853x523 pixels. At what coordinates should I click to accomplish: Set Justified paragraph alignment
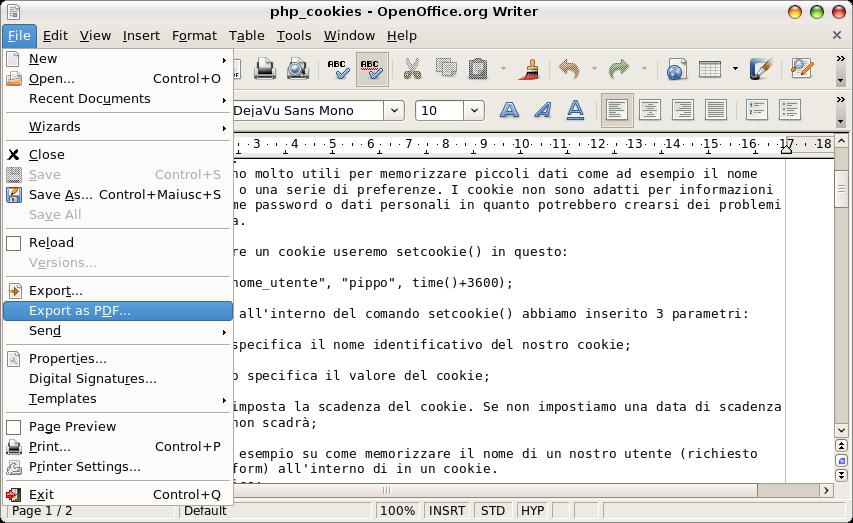click(715, 110)
